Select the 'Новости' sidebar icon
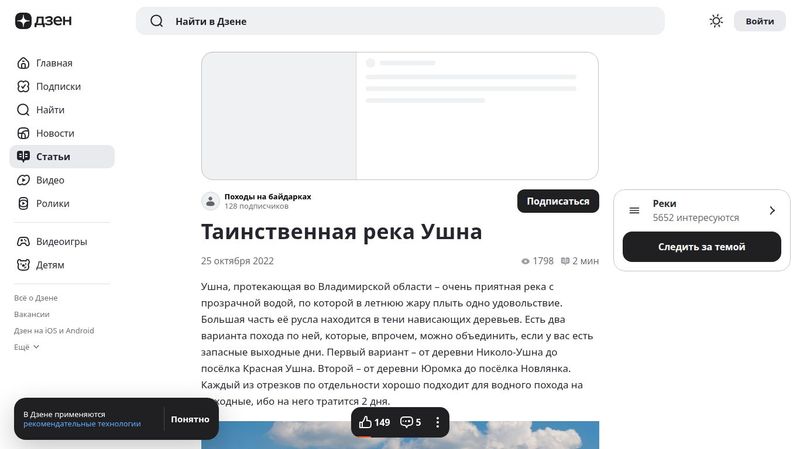Image resolution: width=800 pixels, height=449 pixels. 24,133
